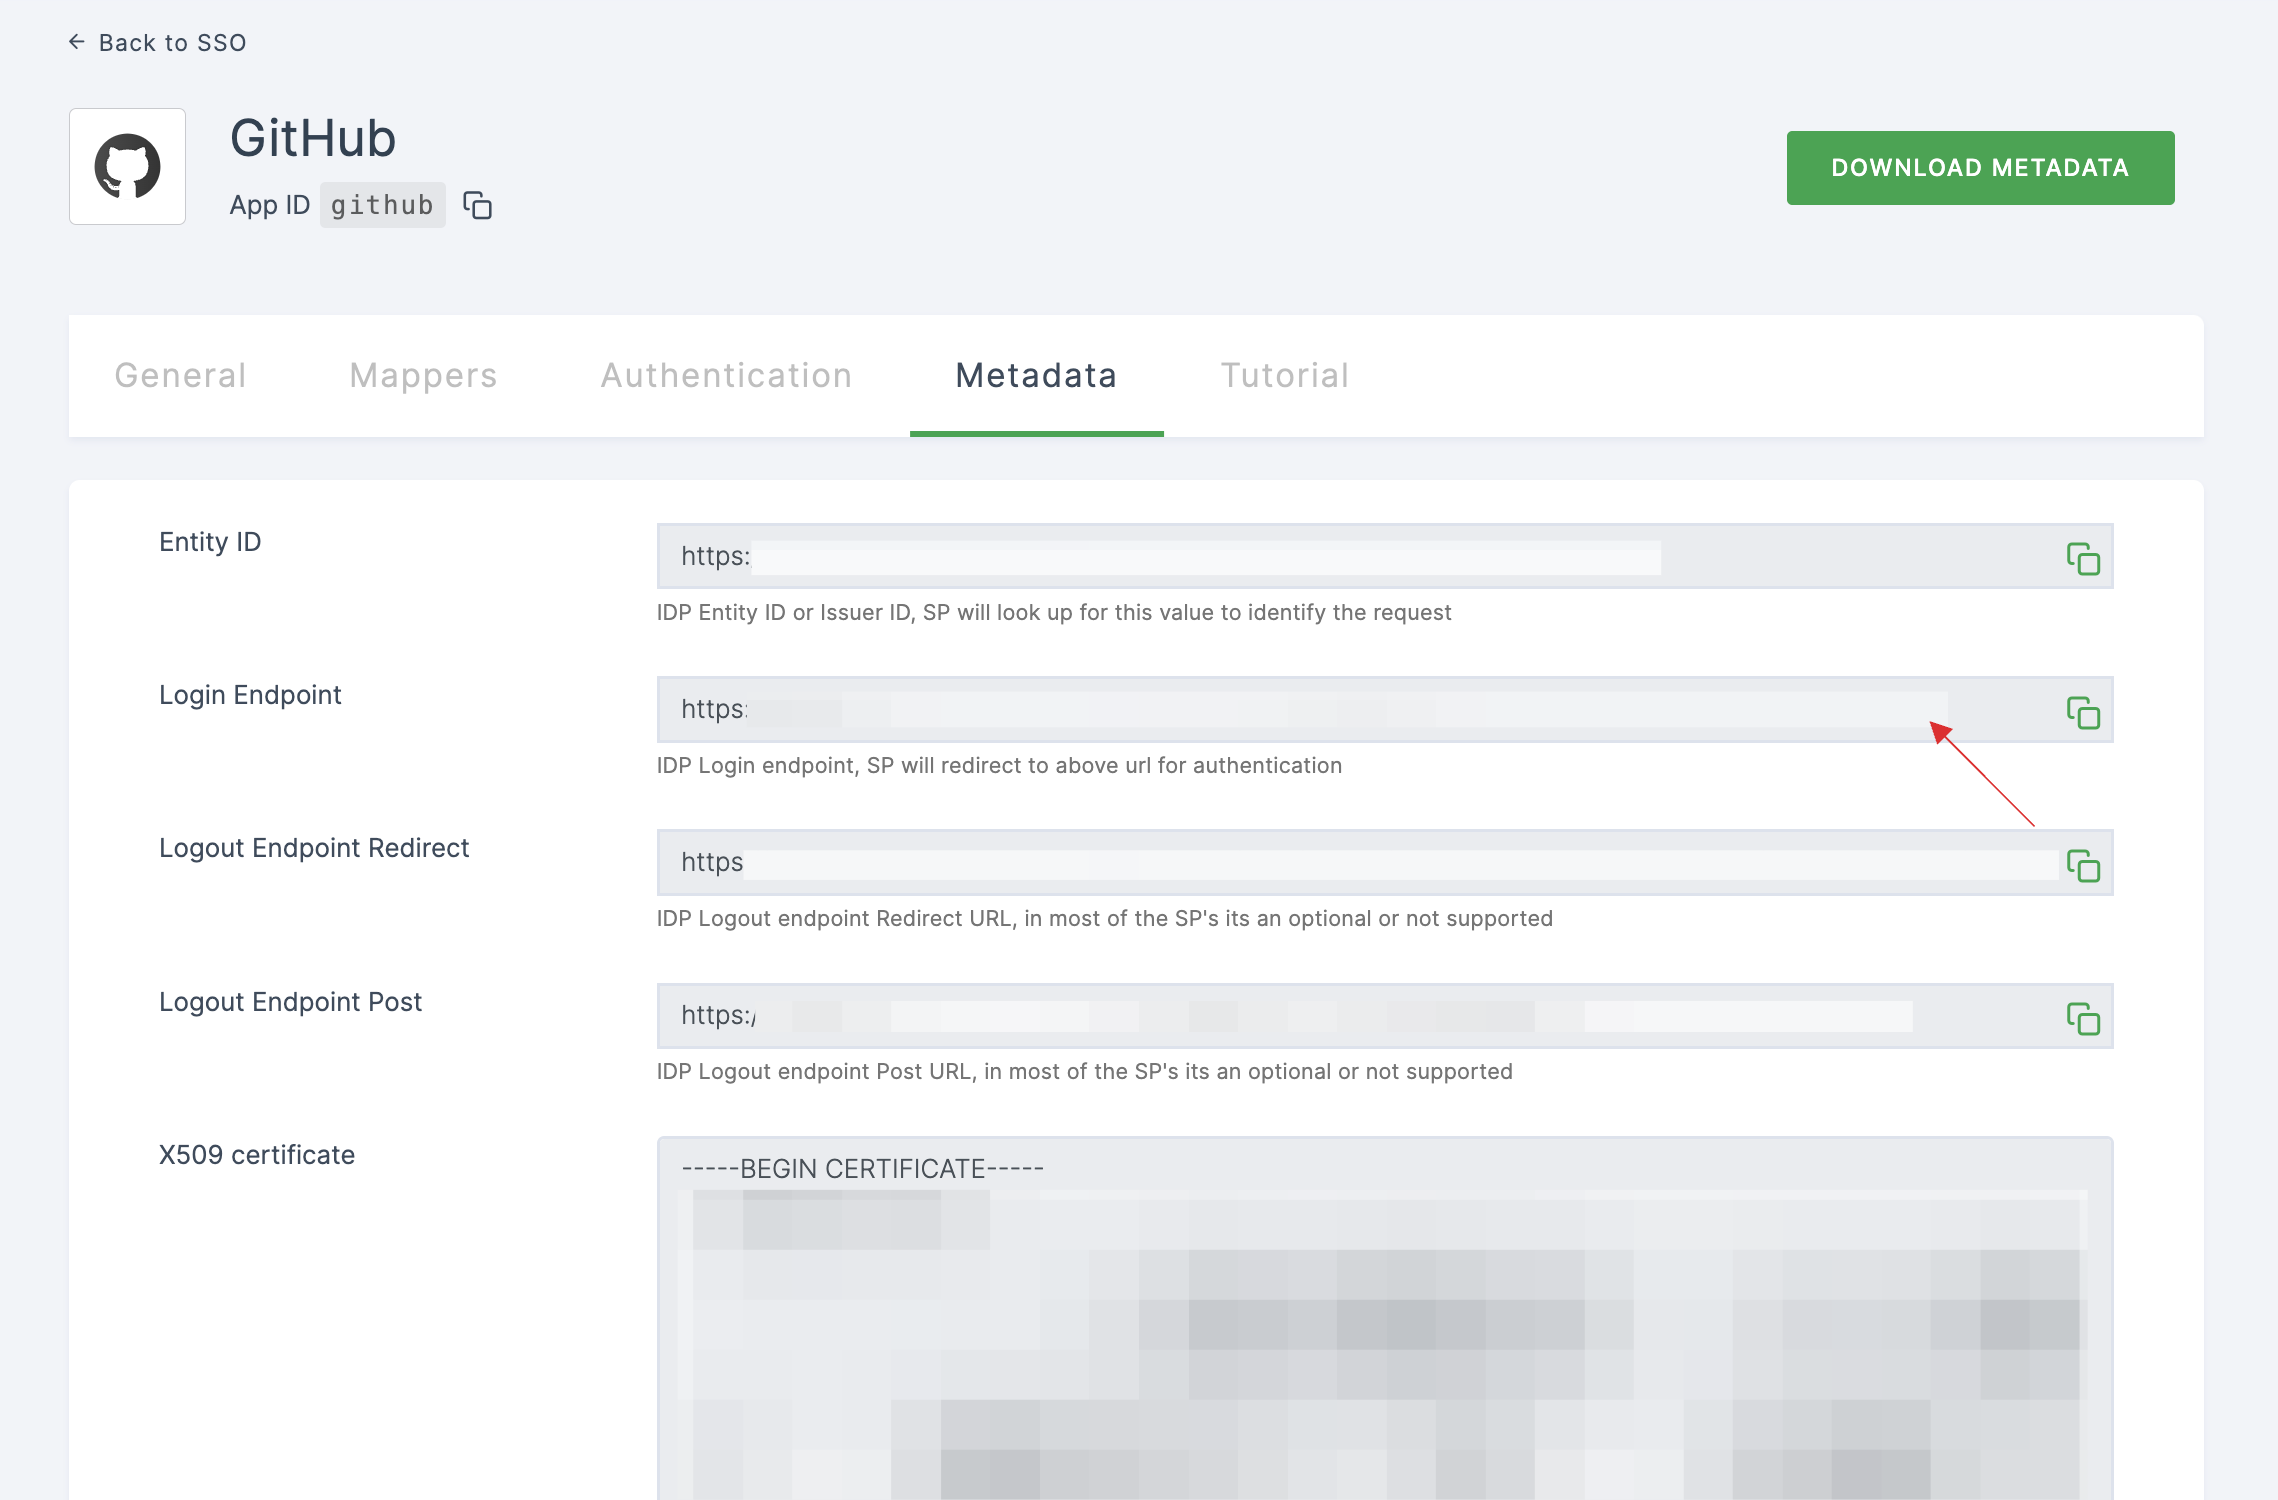Click the IDP Entity ID help text
The width and height of the screenshot is (2278, 1500).
1054,612
